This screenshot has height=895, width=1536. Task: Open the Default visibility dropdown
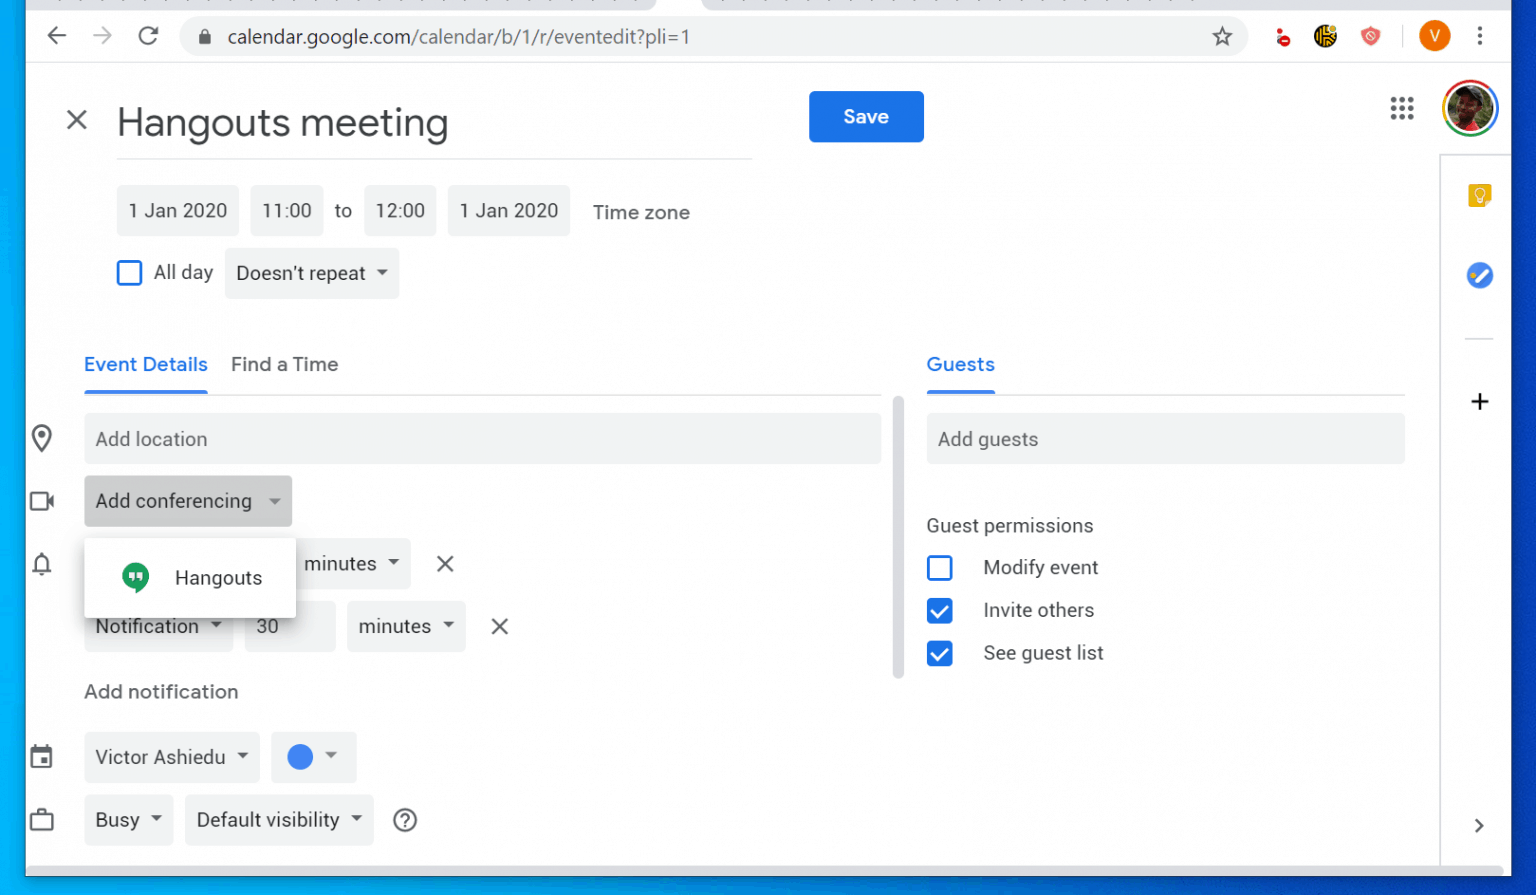tap(279, 820)
